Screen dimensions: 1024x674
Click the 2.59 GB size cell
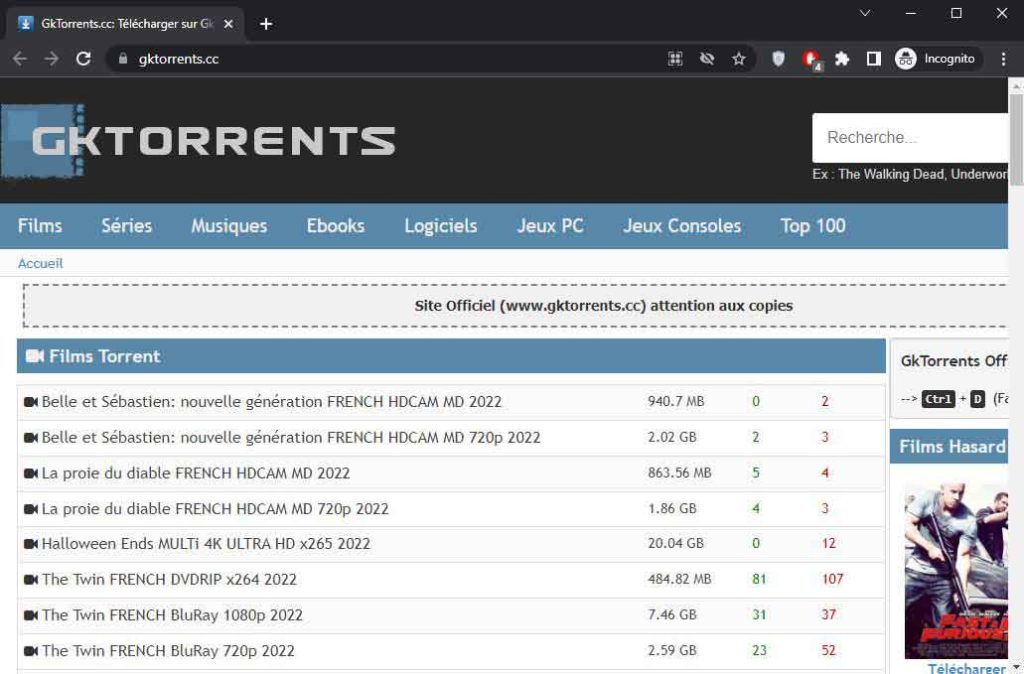click(672, 650)
